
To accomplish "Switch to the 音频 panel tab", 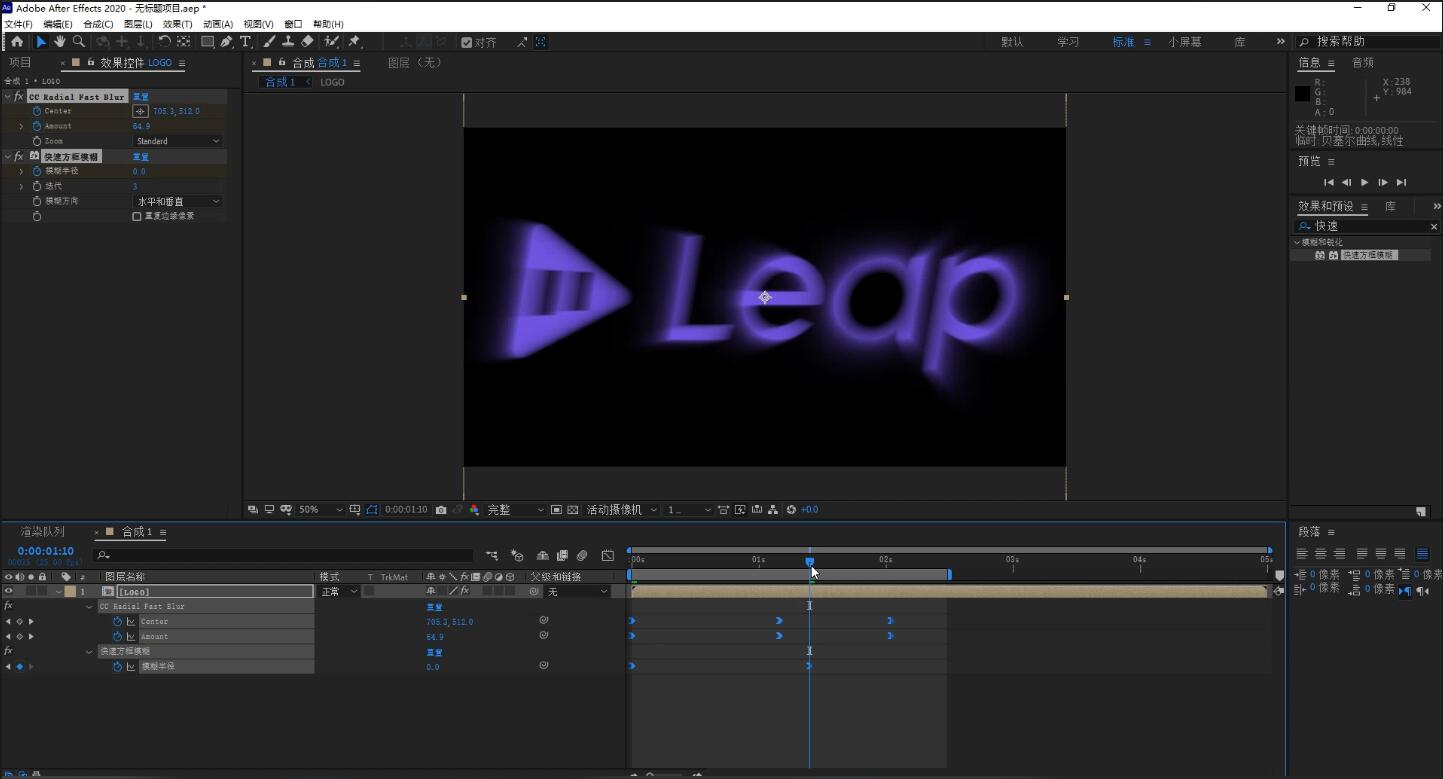I will click(1363, 62).
